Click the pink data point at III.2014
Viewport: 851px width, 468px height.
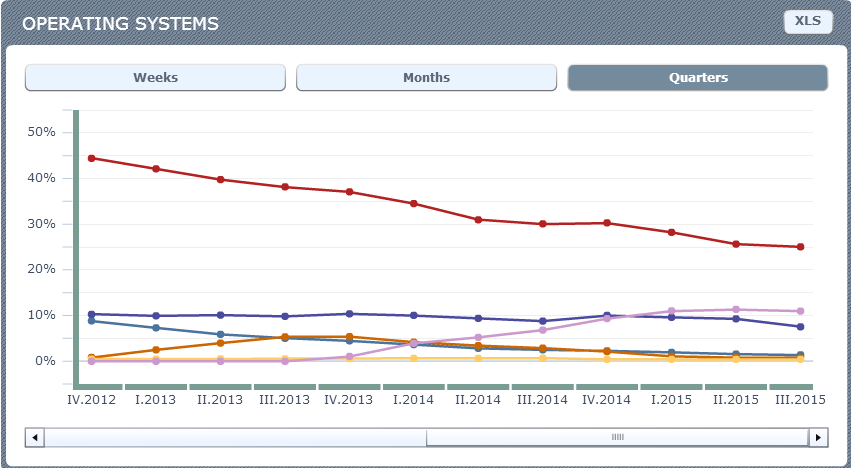543,330
